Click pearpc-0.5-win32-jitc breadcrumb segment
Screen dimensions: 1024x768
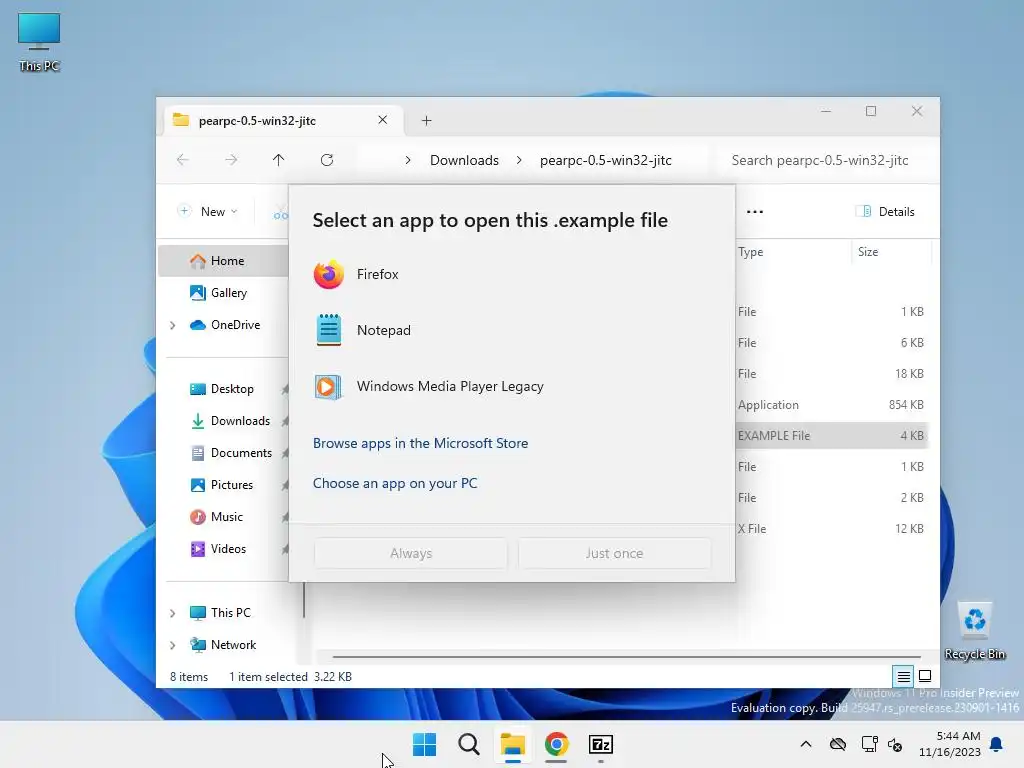tap(605, 160)
